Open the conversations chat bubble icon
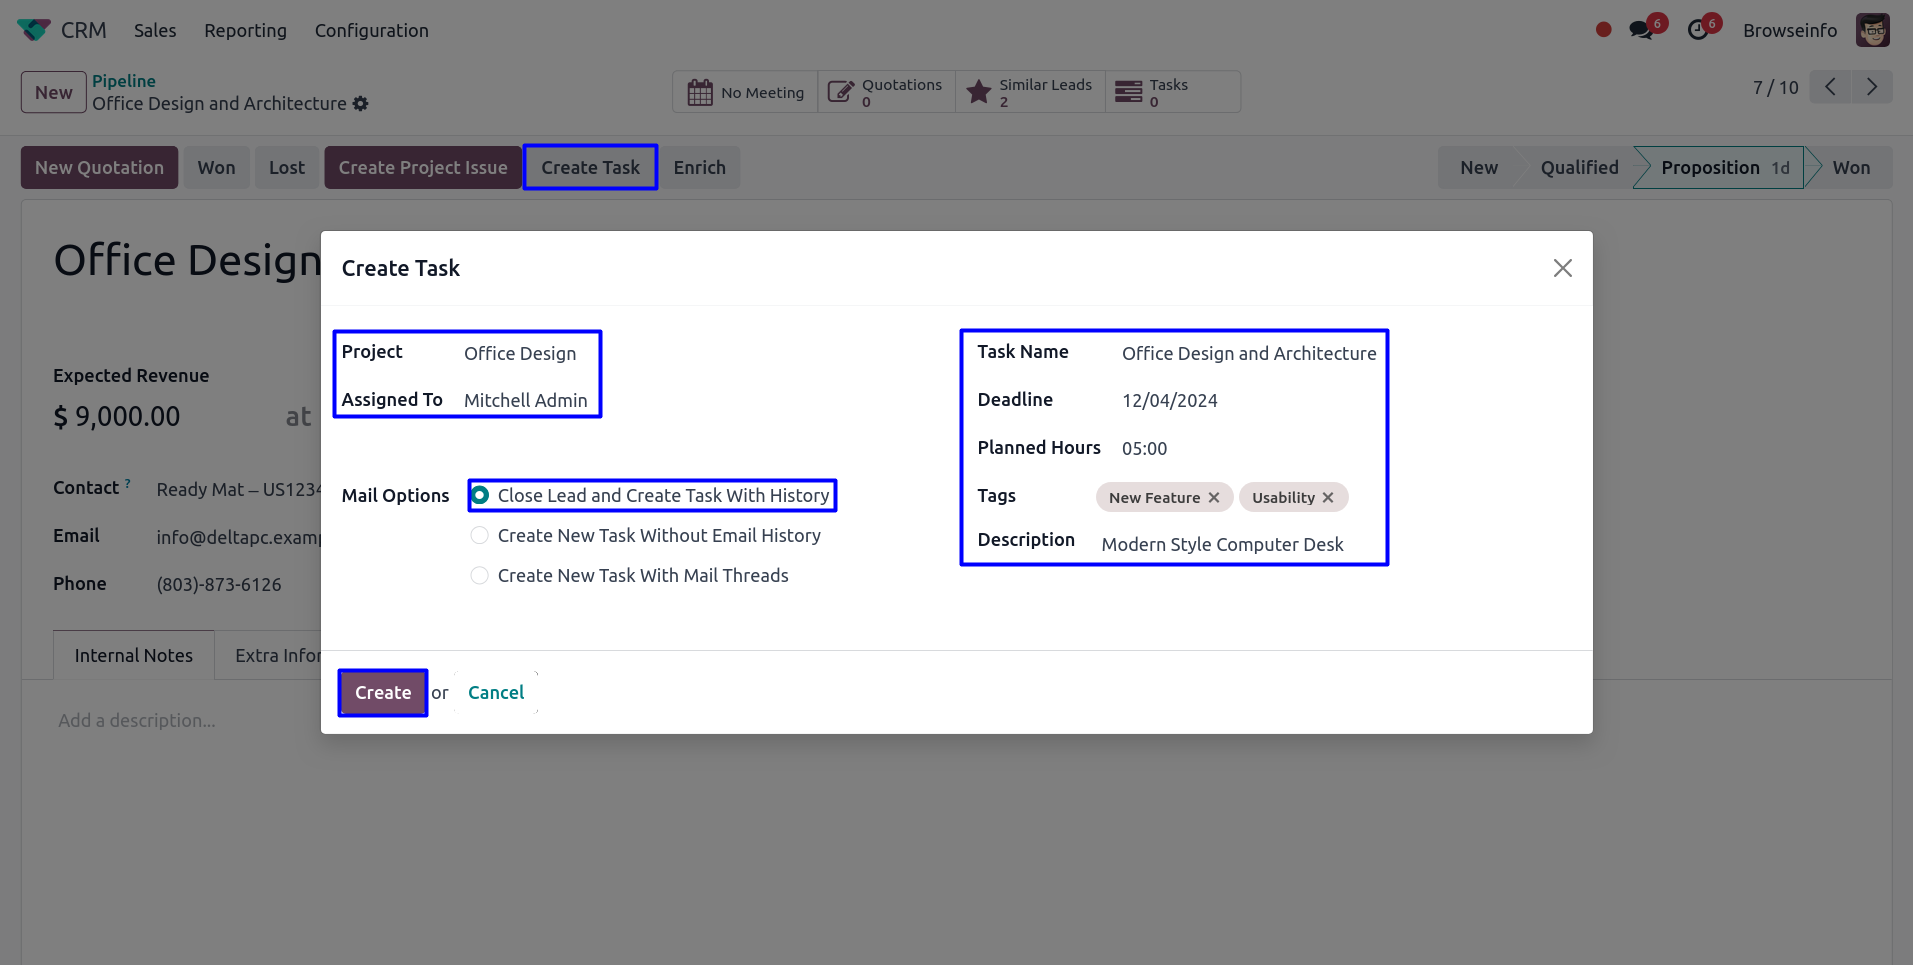 pos(1641,30)
